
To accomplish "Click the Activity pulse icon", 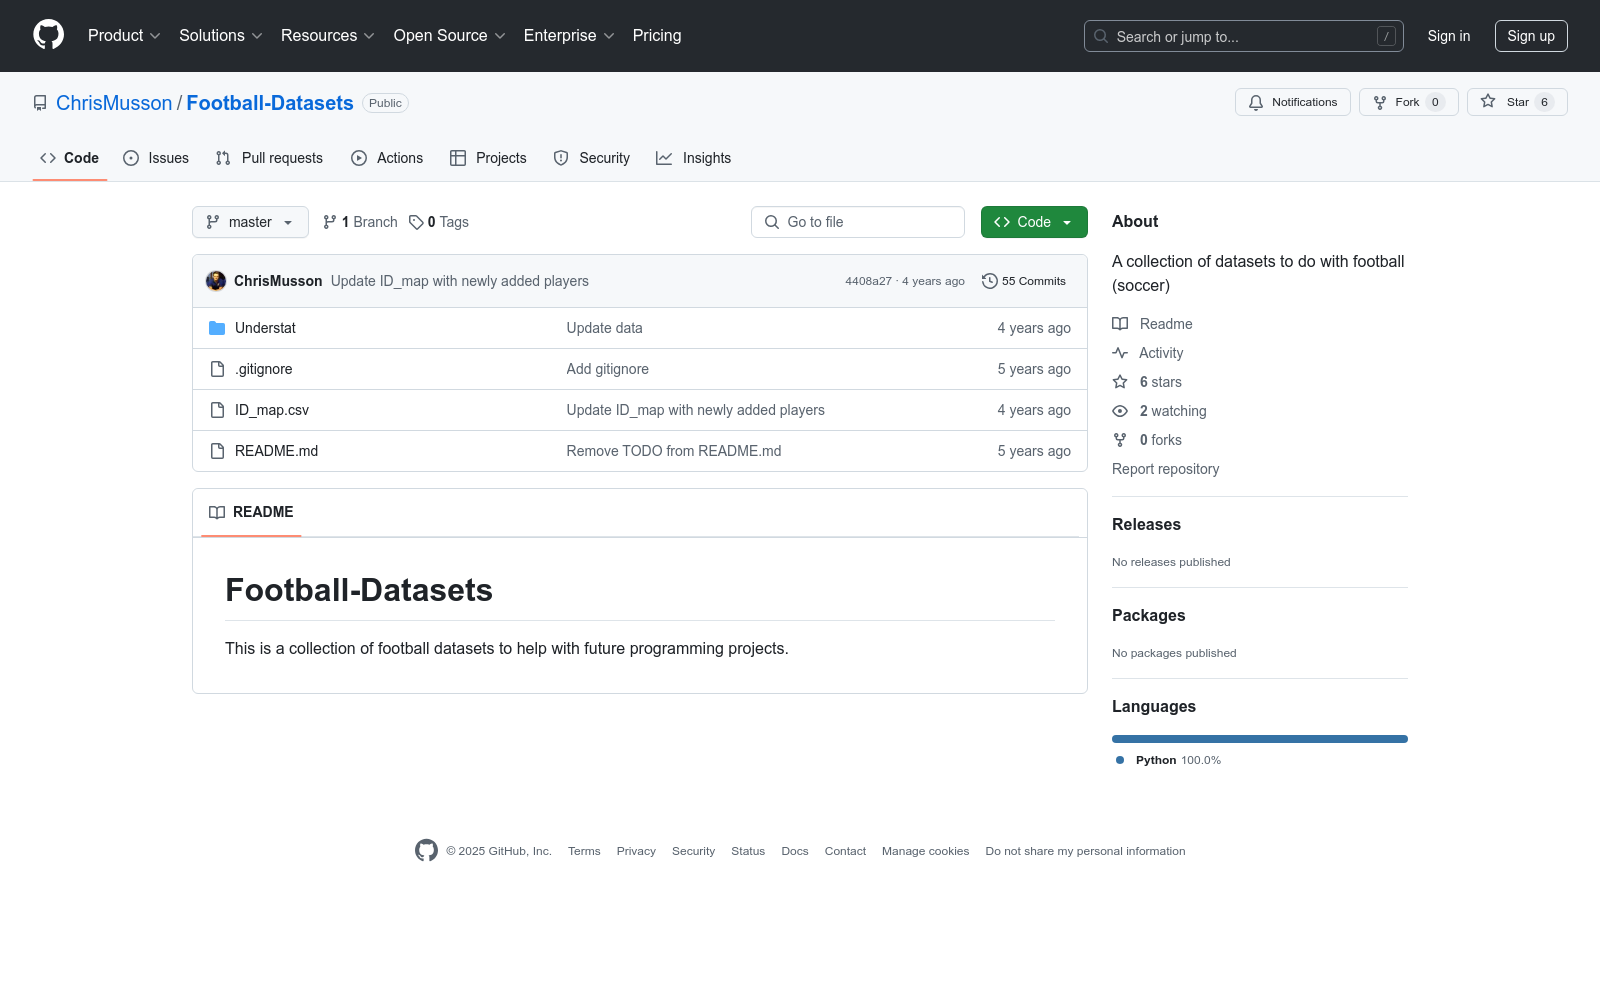I will tap(1120, 353).
